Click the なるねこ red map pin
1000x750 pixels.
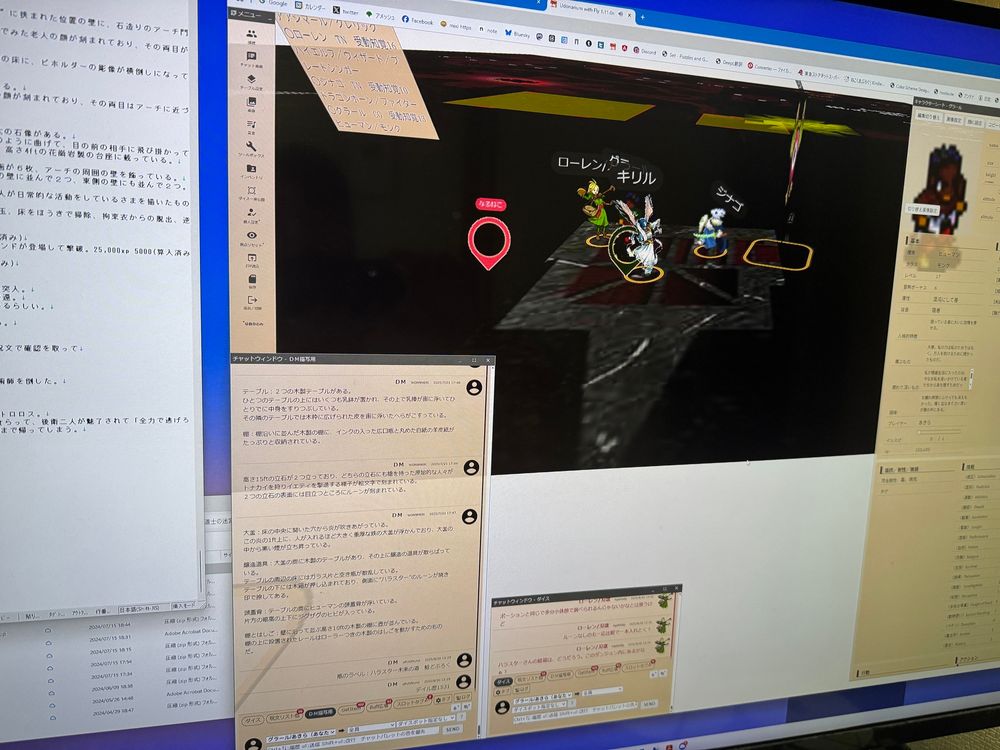(489, 243)
